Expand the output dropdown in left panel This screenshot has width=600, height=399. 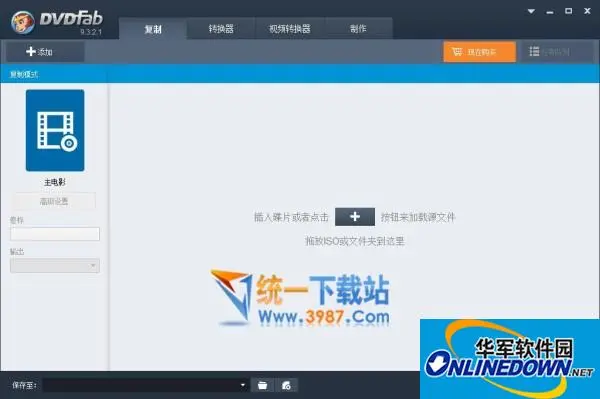55,265
